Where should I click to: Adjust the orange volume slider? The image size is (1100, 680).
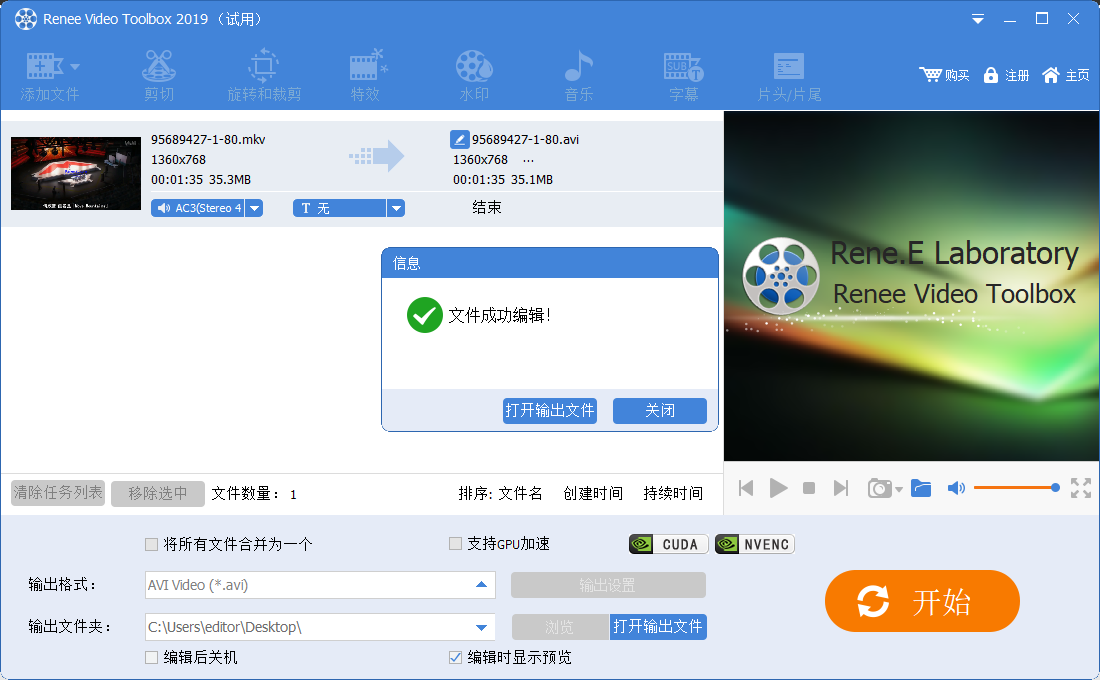click(1016, 488)
